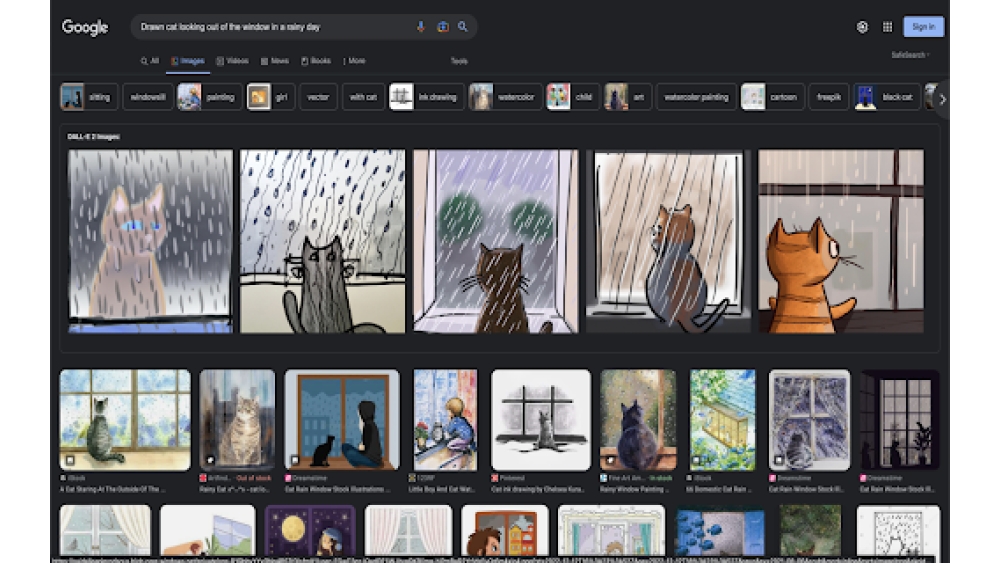Image resolution: width=1000 pixels, height=563 pixels.
Task: Filter by the with cat chip
Action: click(363, 97)
